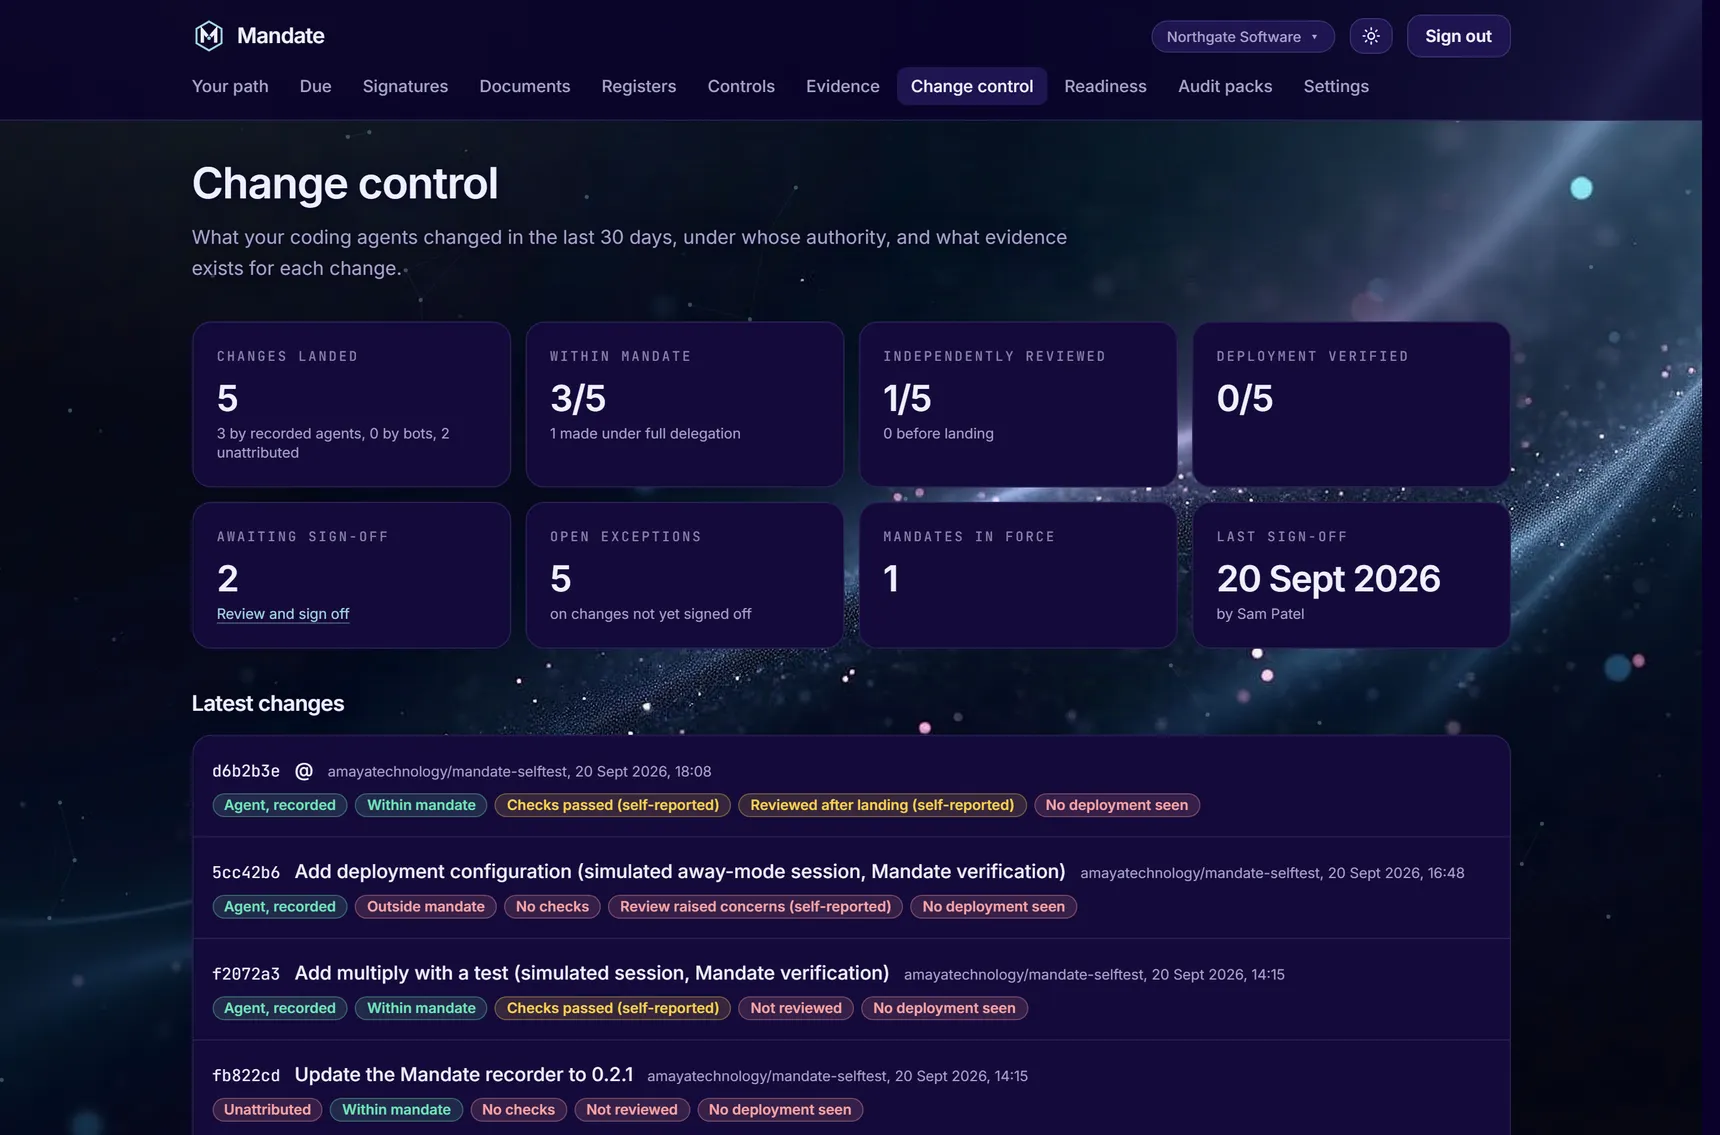Click Within mandate badge on fb822cd row
1720x1135 pixels.
396,1110
